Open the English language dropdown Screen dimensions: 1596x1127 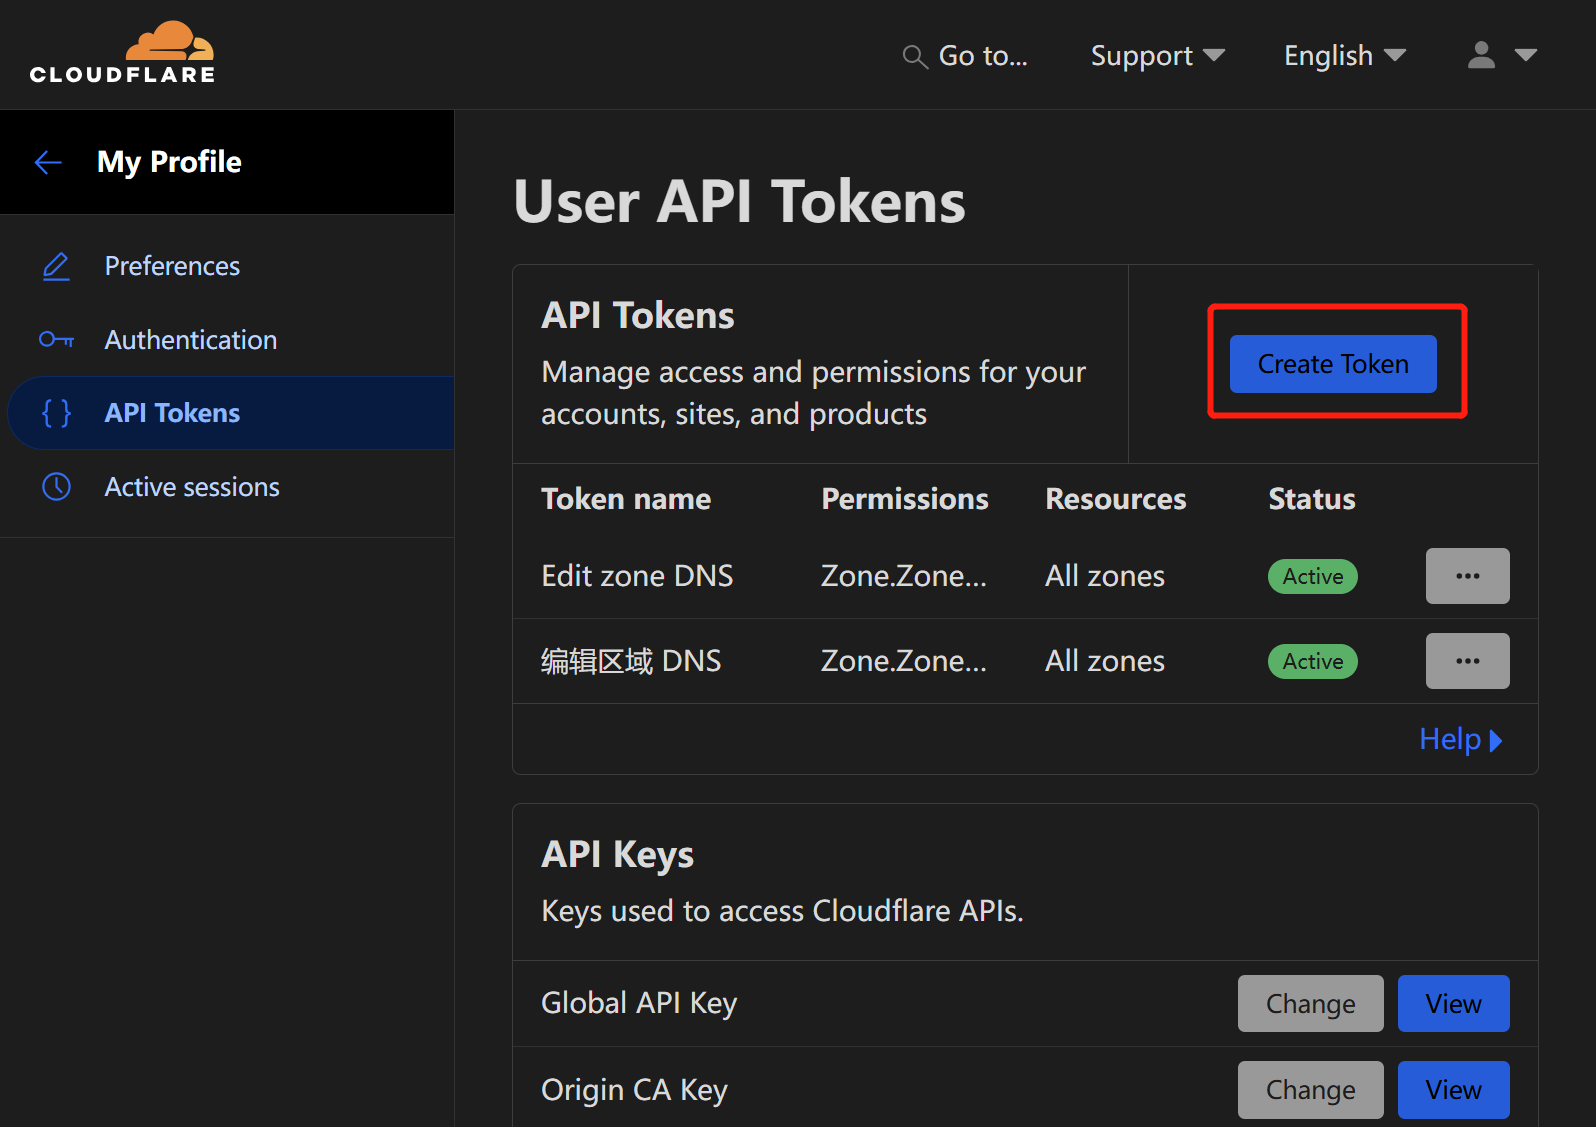(1345, 56)
